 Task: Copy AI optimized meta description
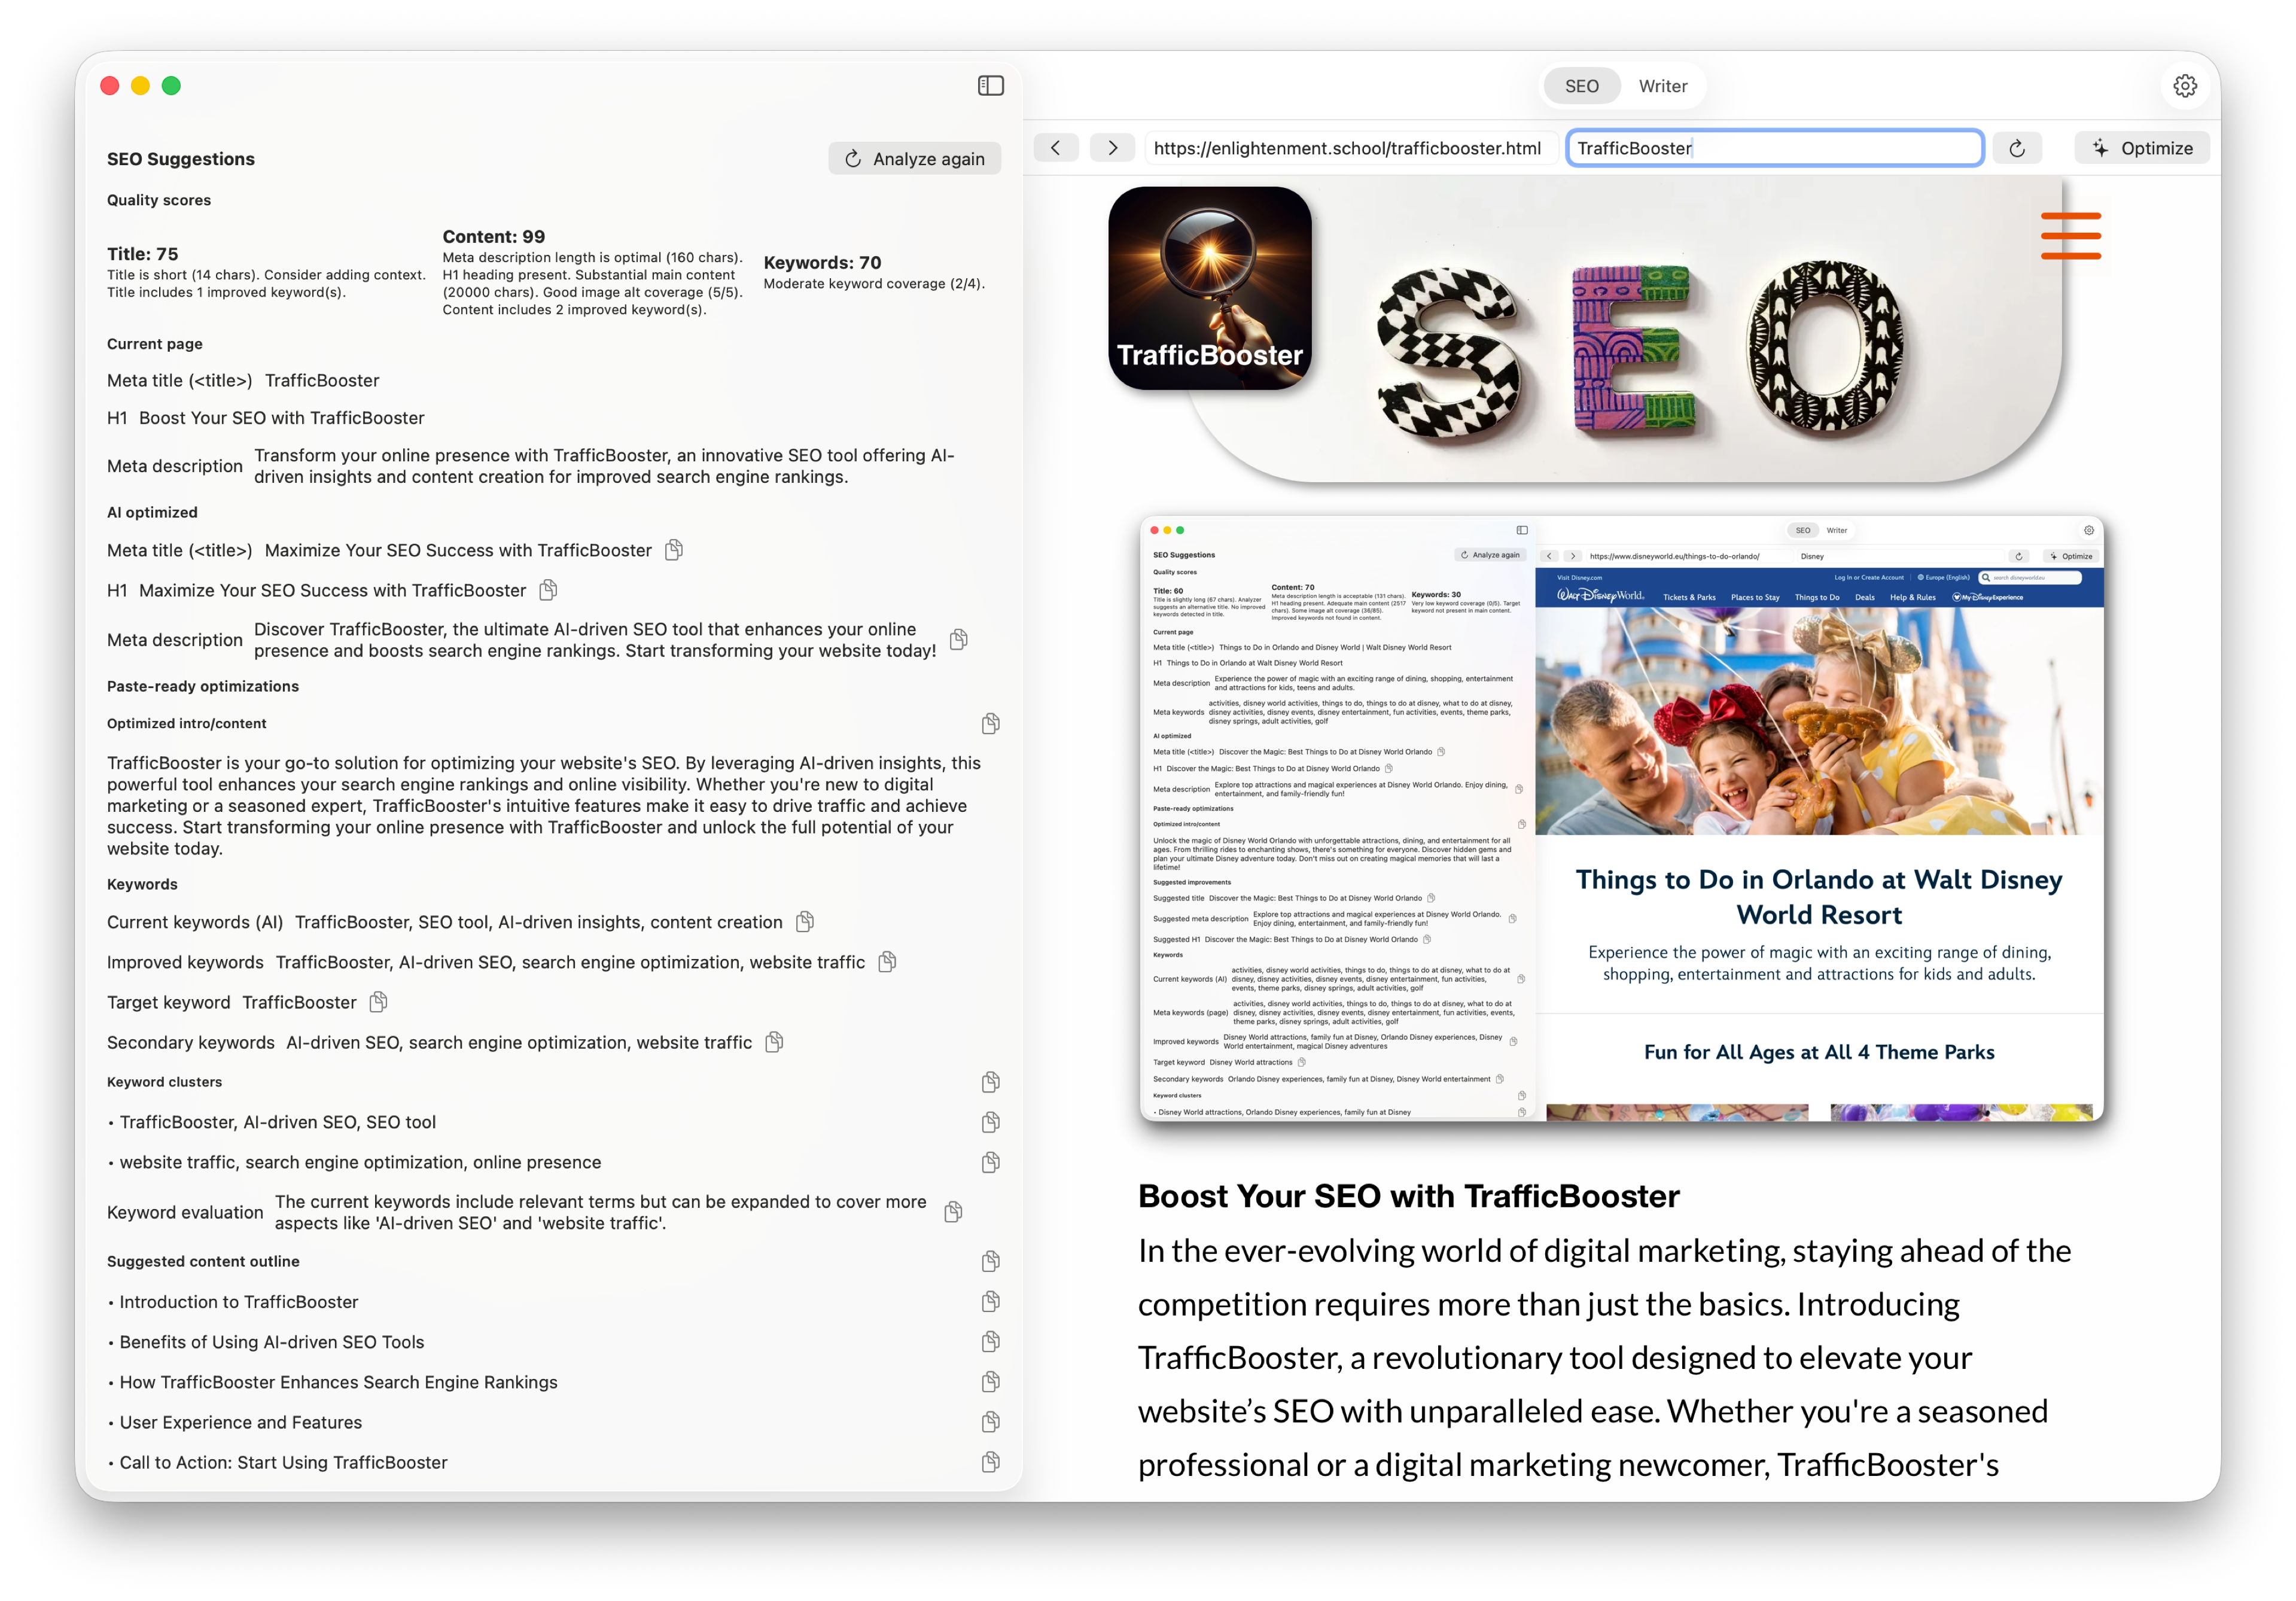click(x=958, y=640)
